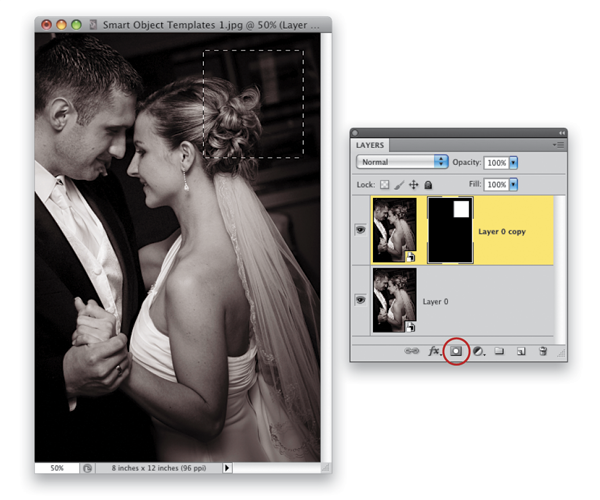600x500 pixels.
Task: Click the Add layer mask icon
Action: [x=456, y=351]
